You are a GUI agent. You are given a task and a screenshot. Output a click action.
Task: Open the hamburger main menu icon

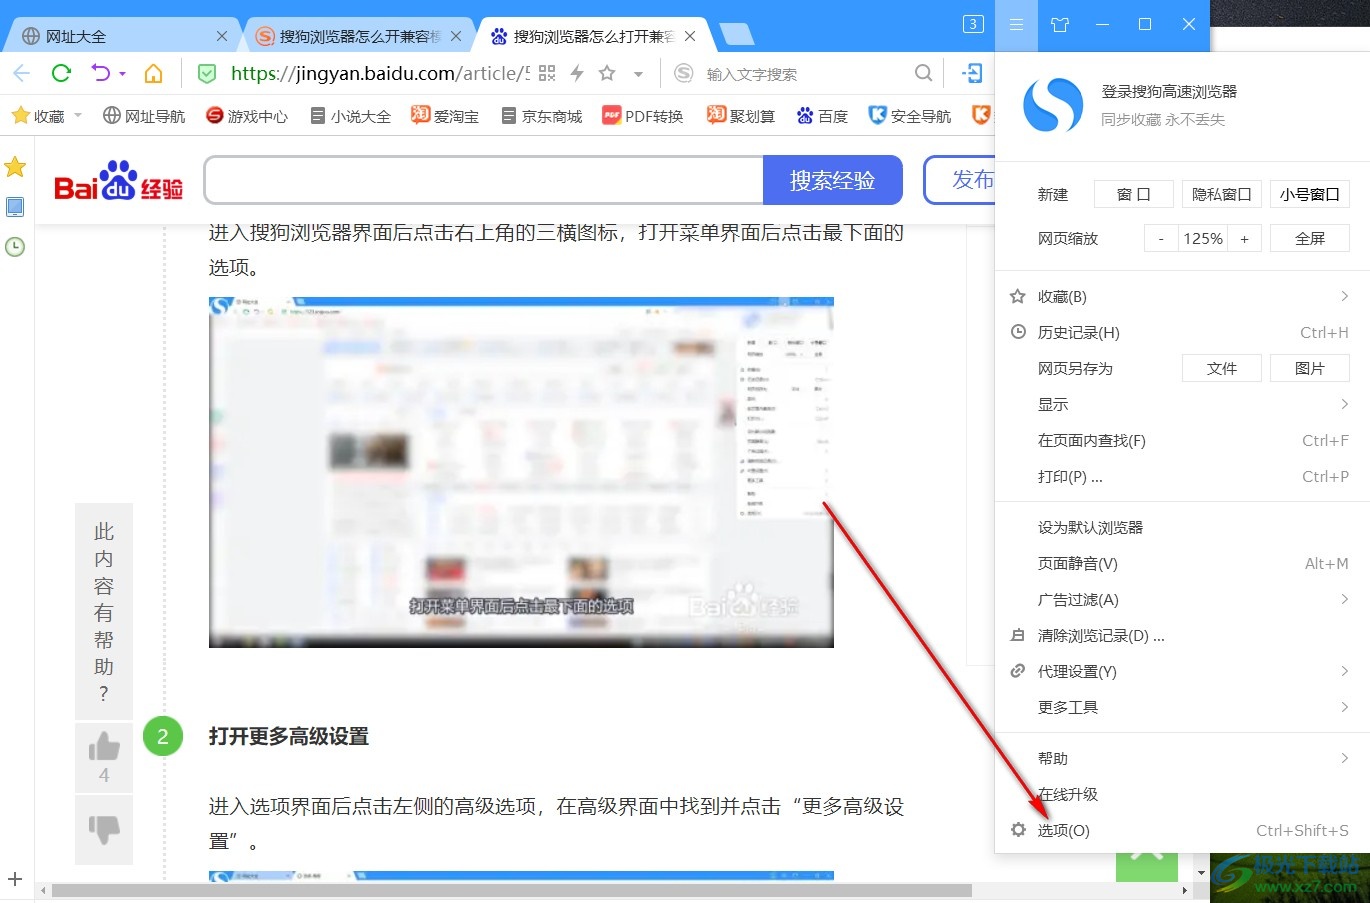pyautogui.click(x=1016, y=24)
